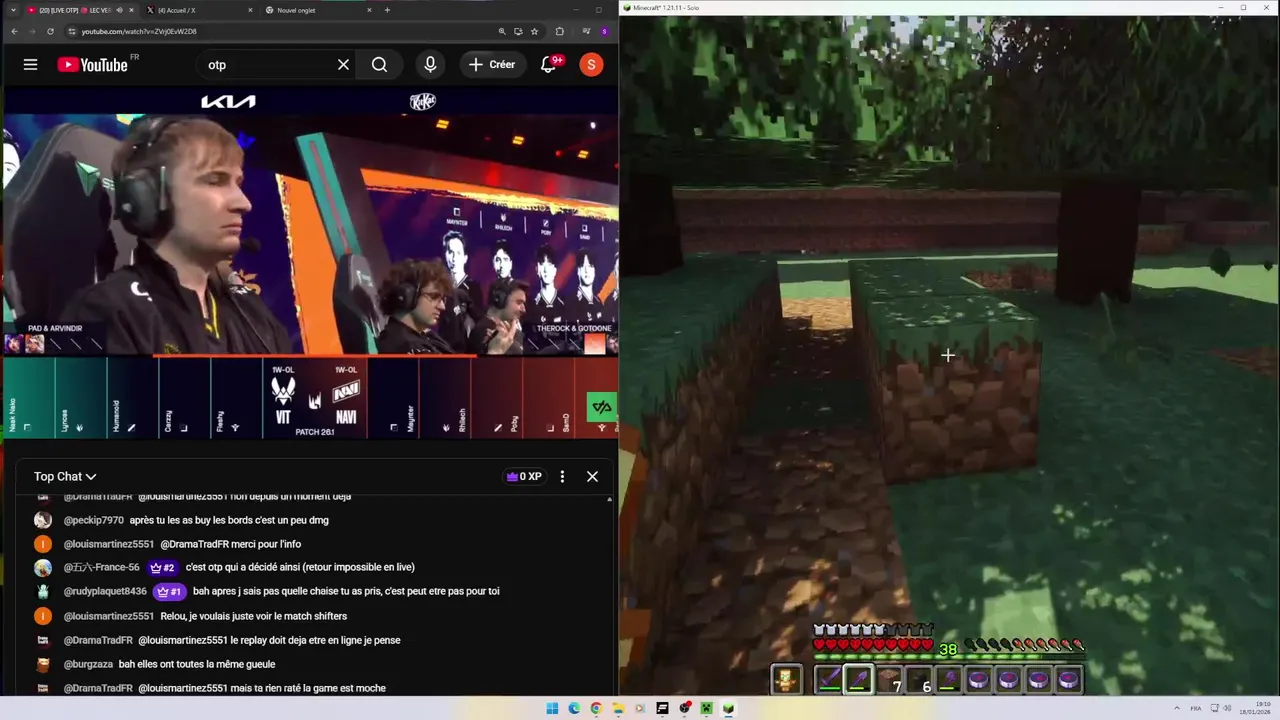Screen dimensions: 1280x720
Task: Open the YouTube guide hamburger menu
Action: pyautogui.click(x=30, y=64)
